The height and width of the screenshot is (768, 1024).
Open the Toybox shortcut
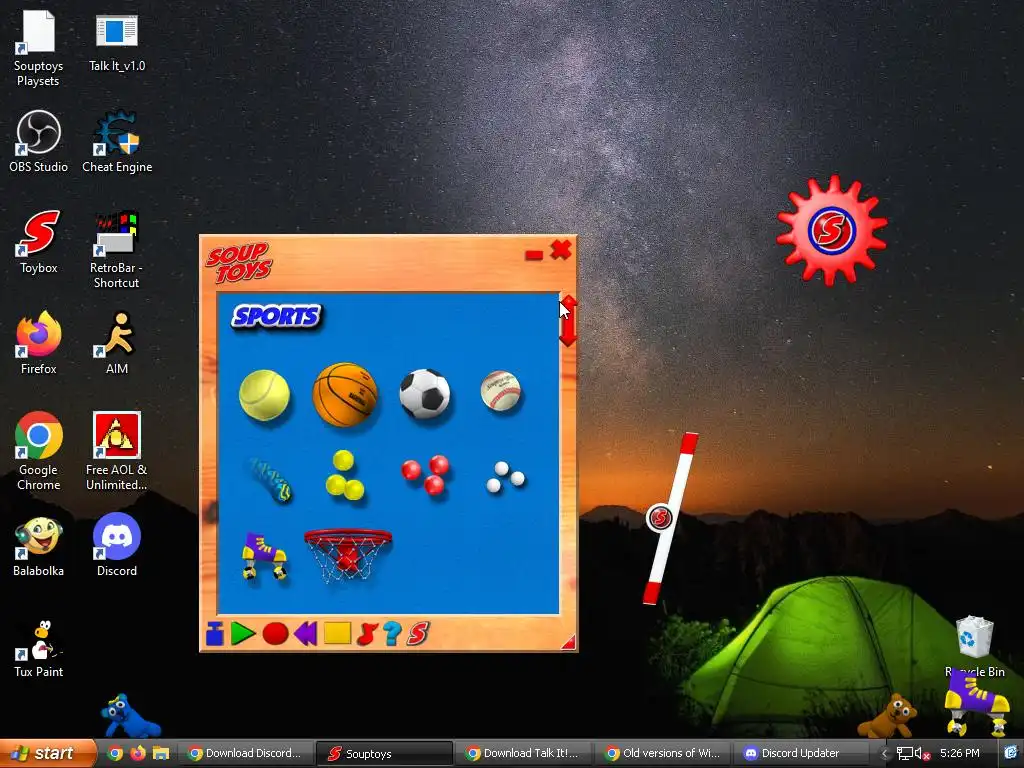point(39,242)
